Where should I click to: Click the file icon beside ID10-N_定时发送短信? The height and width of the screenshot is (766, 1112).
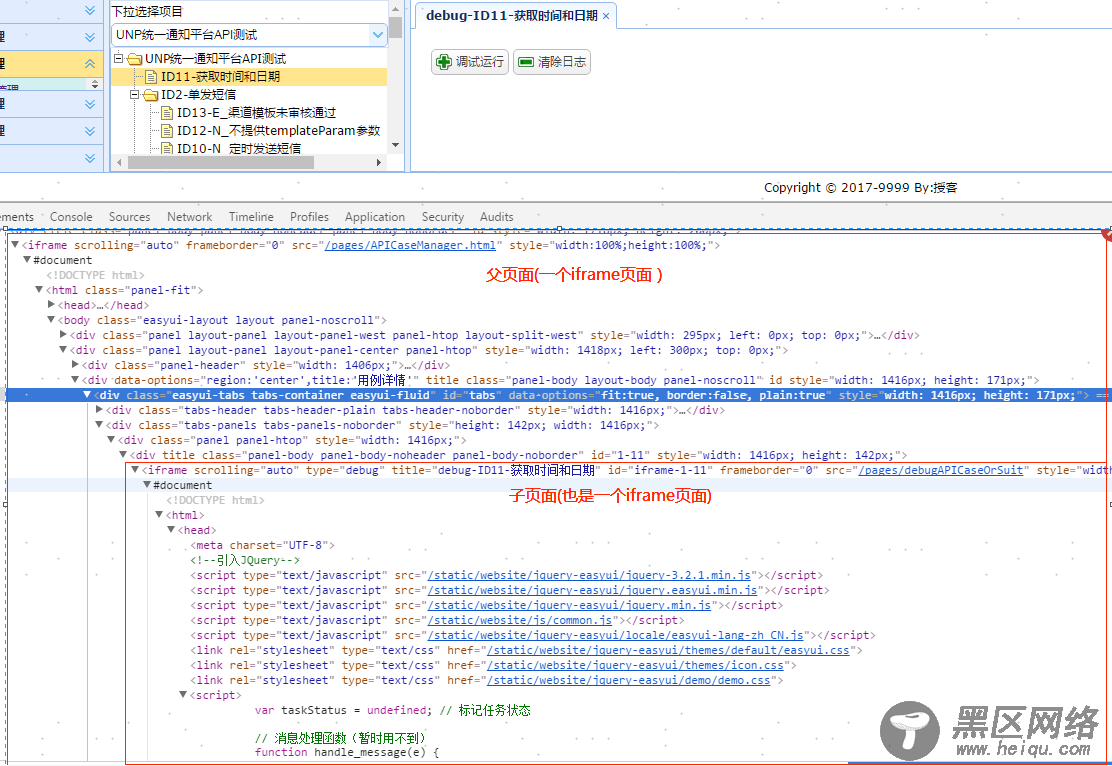click(167, 148)
